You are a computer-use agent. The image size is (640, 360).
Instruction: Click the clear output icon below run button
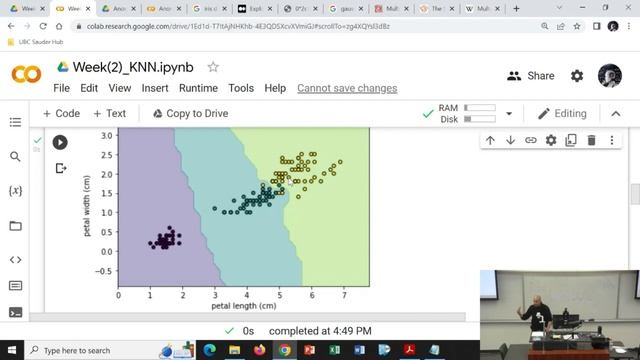tap(61, 168)
